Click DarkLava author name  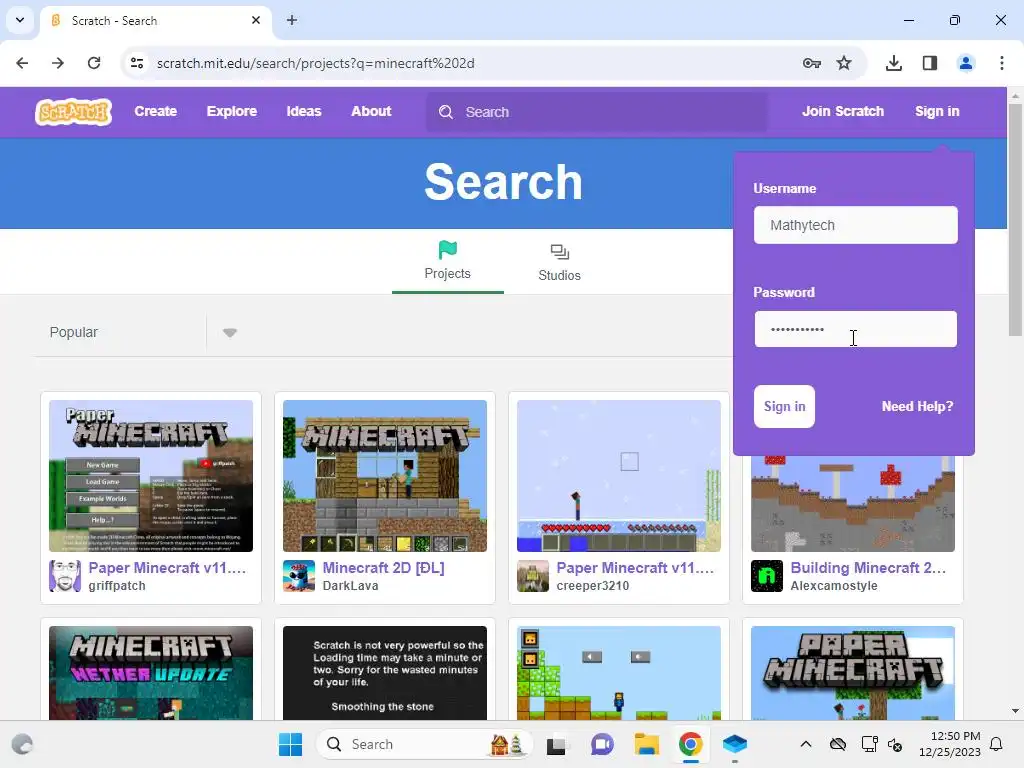350,586
